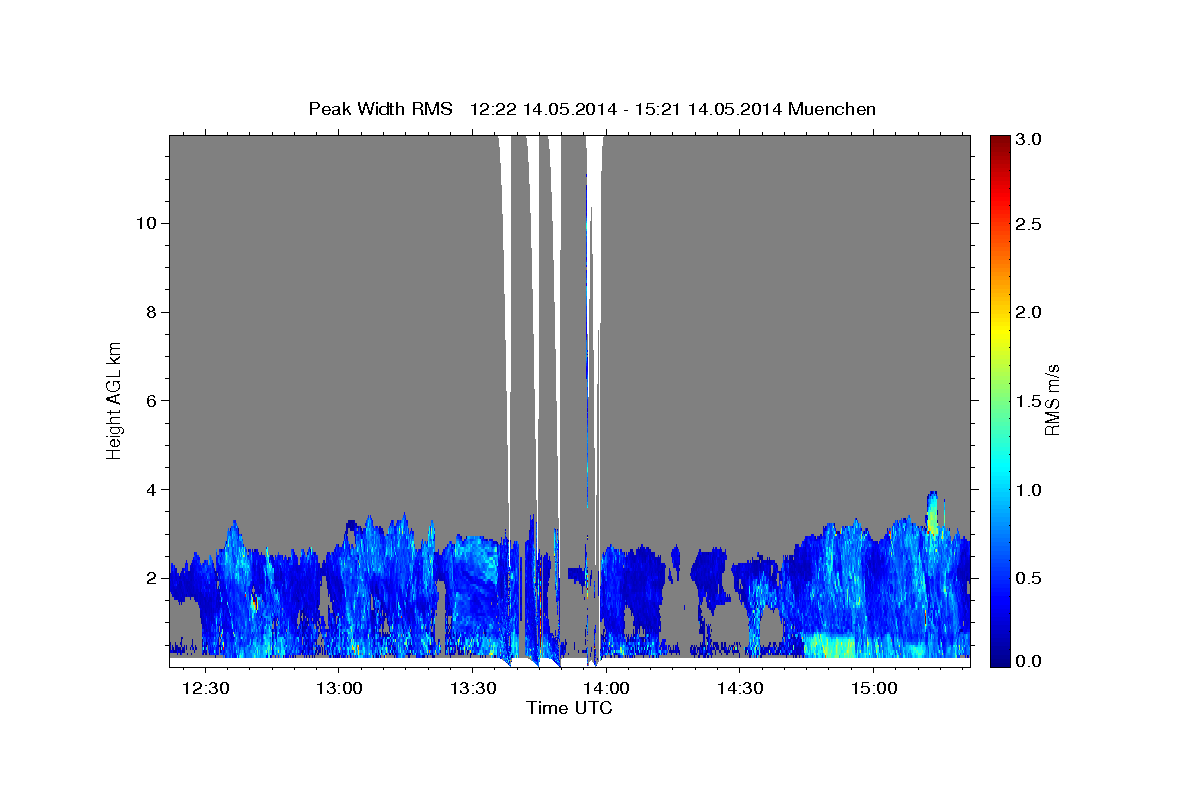Click the 14:00 time tick label
Screen dimensions: 1200x800
(606, 689)
